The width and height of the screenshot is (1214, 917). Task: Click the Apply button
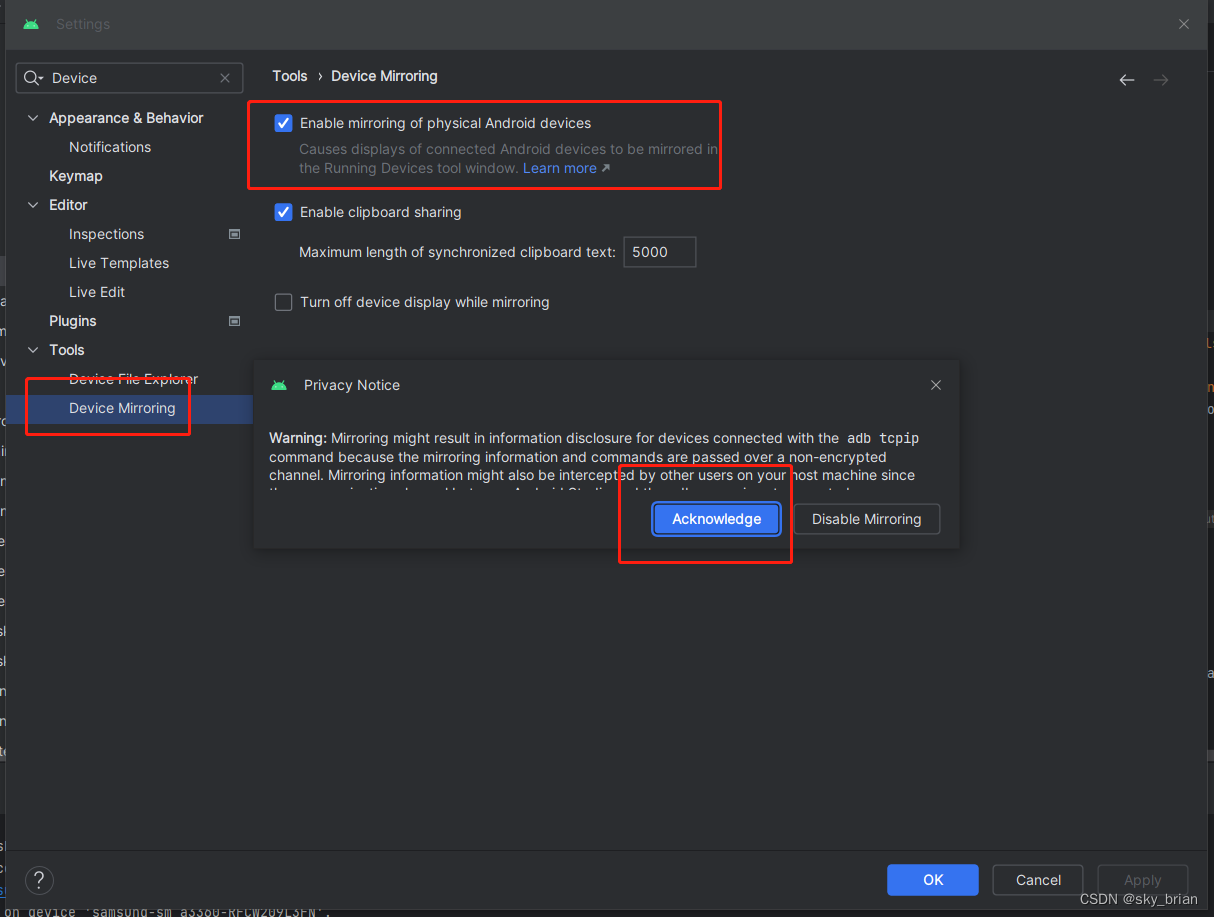(x=1142, y=880)
